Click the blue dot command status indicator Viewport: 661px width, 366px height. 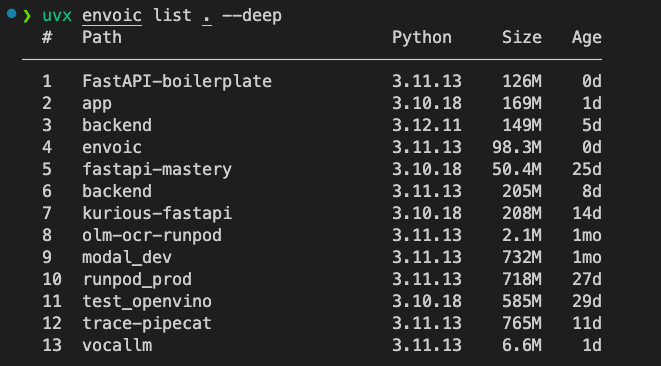pos(11,14)
